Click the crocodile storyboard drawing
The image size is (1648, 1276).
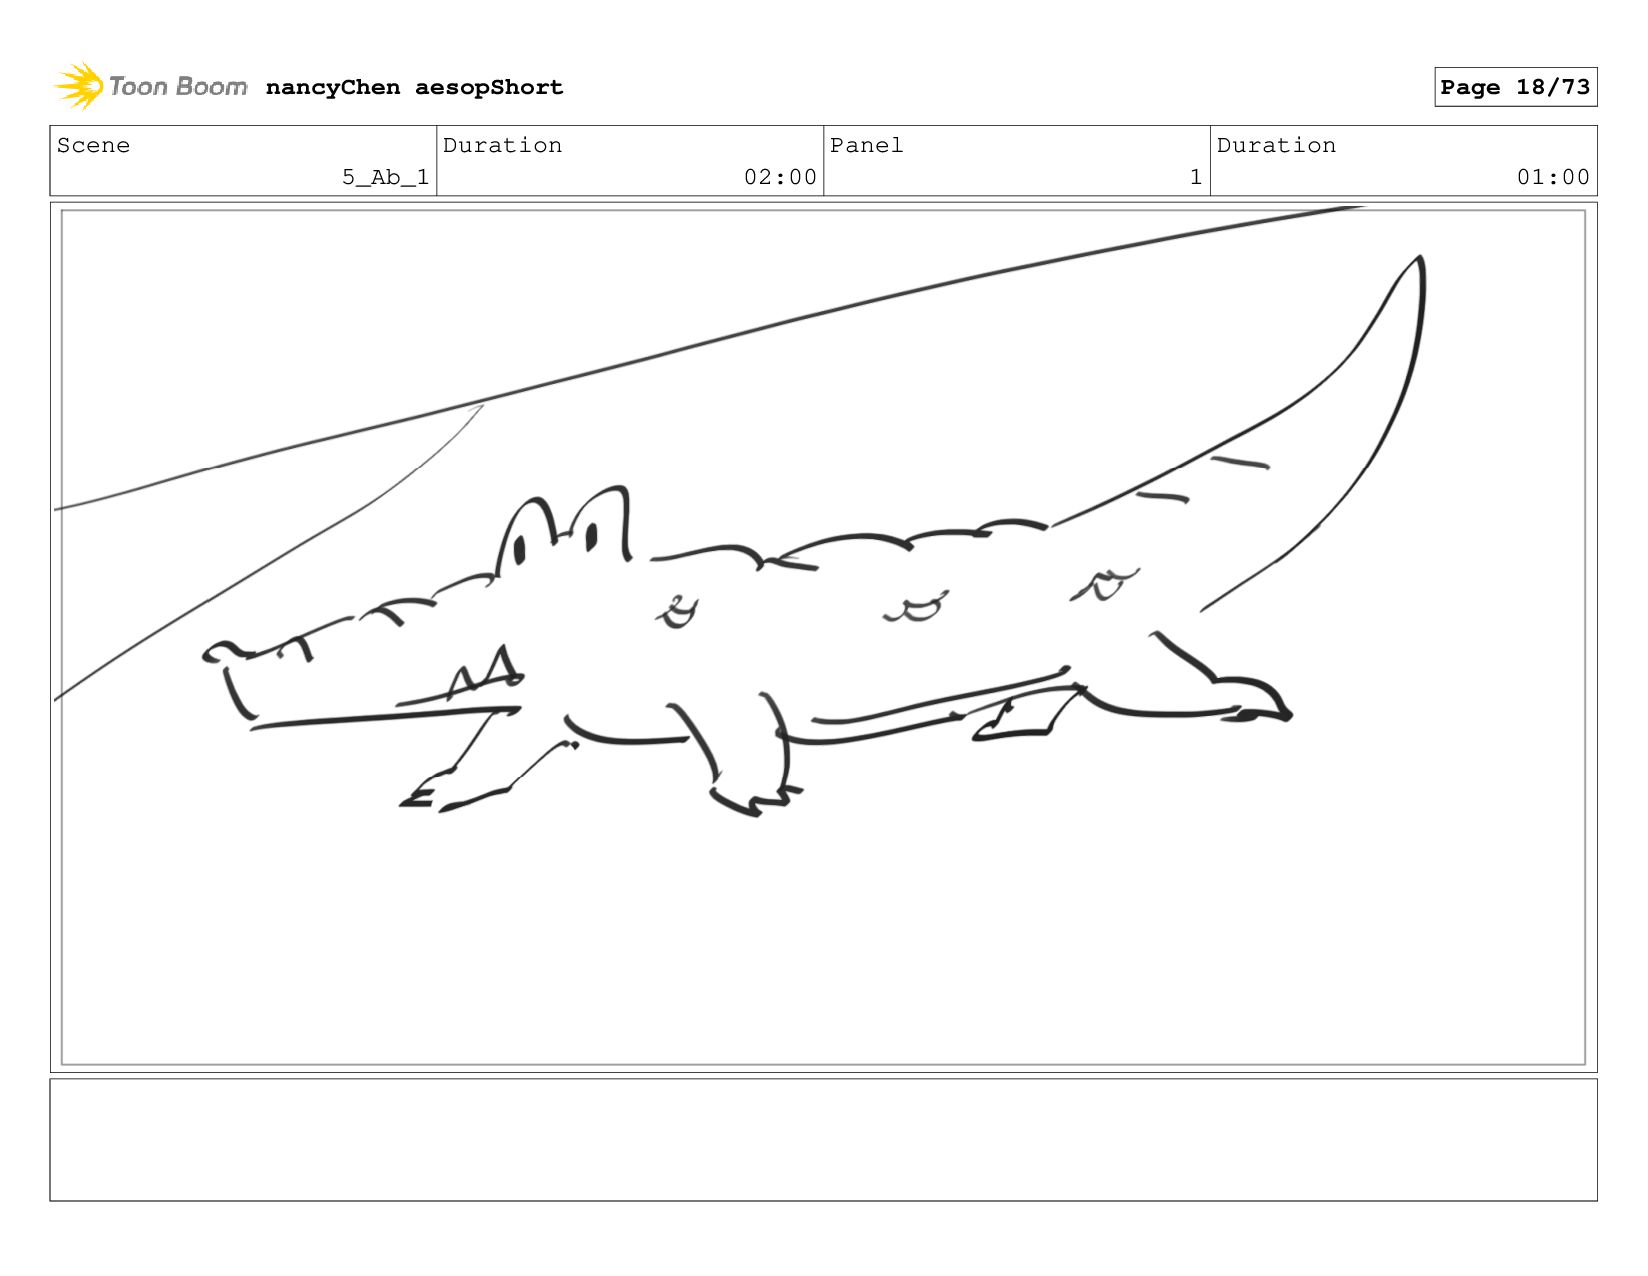tap(813, 535)
